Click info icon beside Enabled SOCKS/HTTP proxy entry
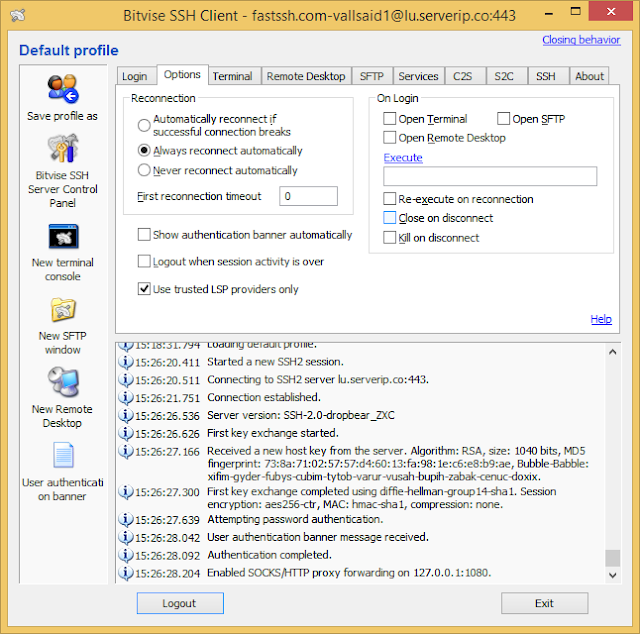640x634 pixels. tap(125, 573)
